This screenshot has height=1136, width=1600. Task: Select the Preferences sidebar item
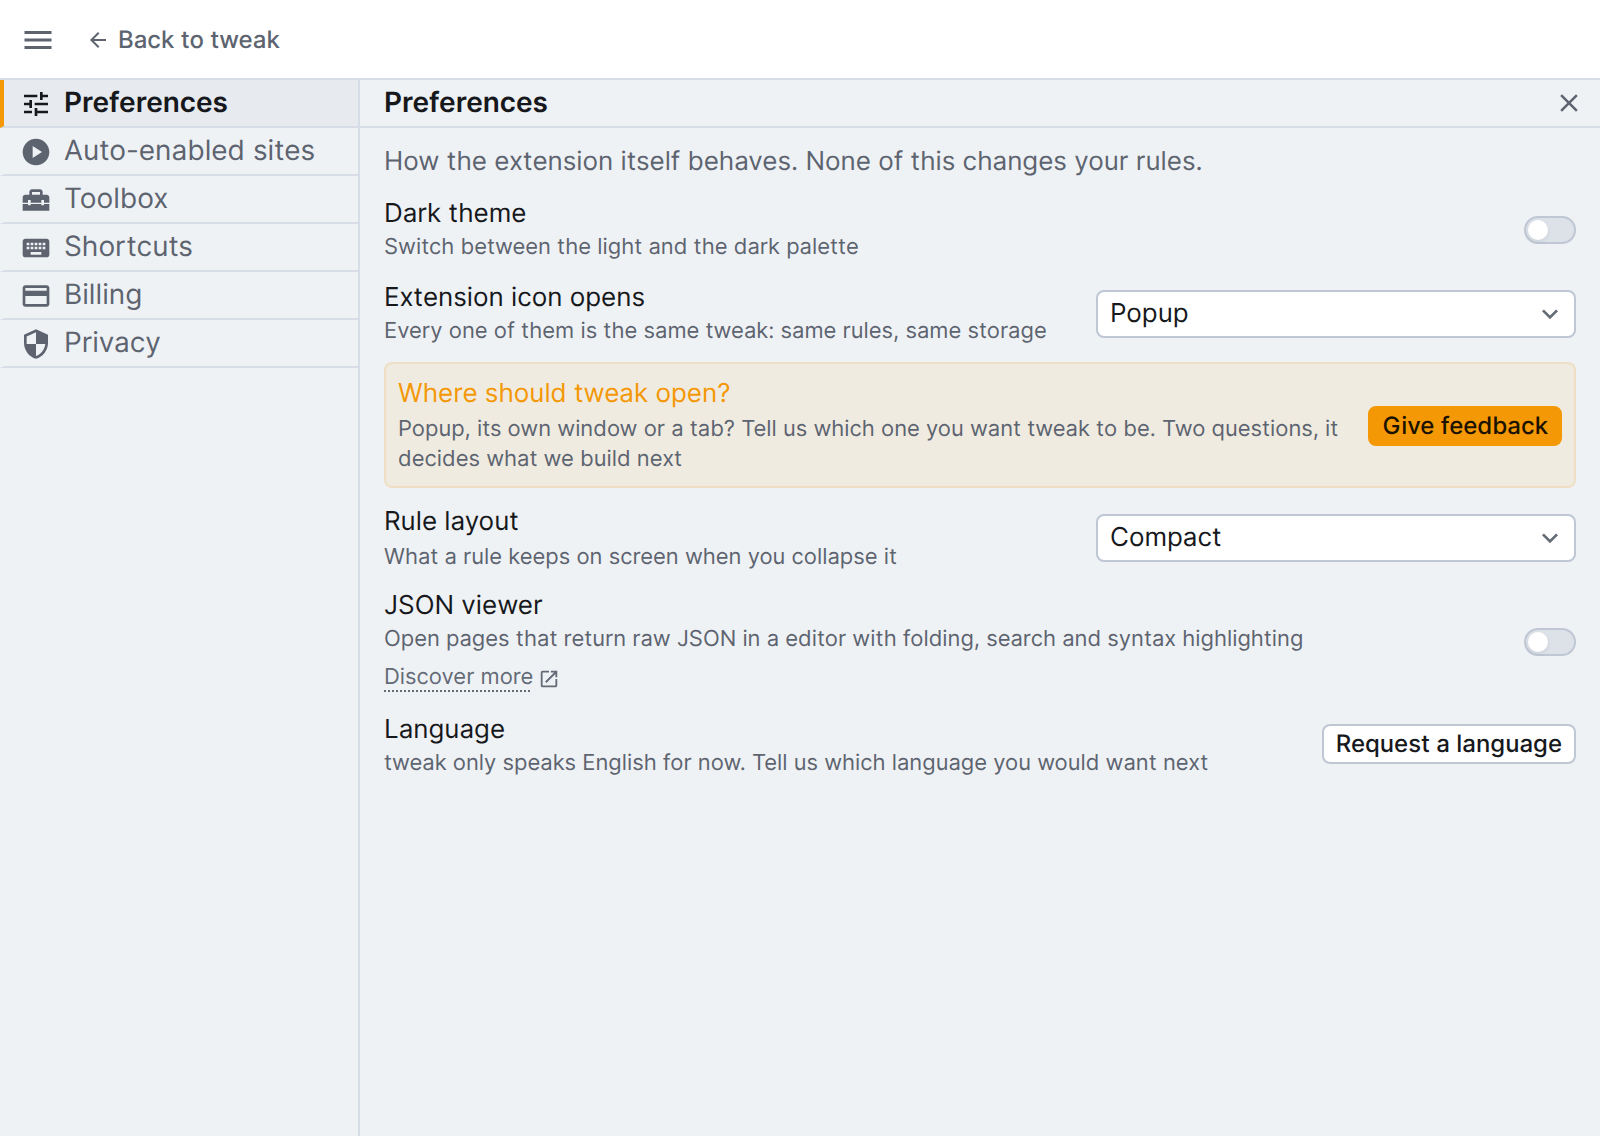tap(180, 103)
